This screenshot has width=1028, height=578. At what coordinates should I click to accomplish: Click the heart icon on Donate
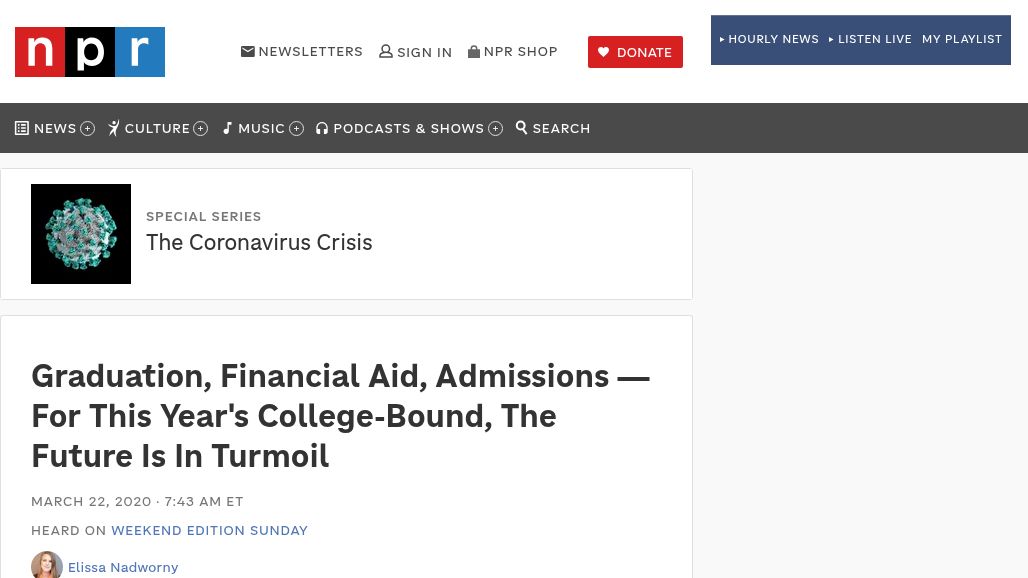[603, 52]
